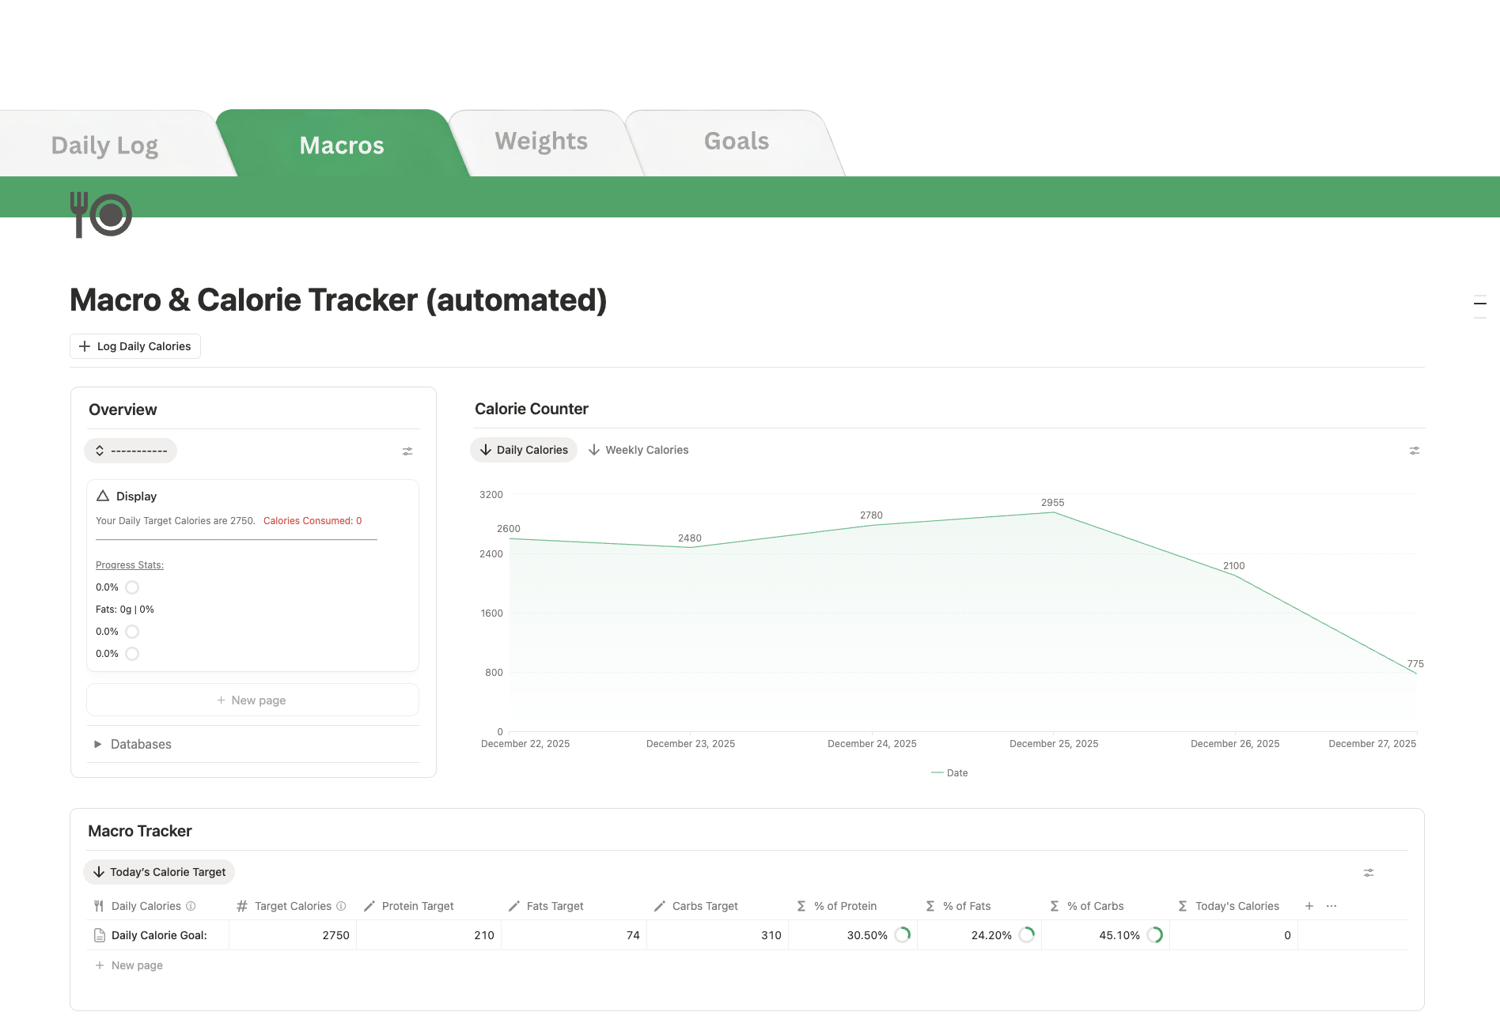The image size is (1500, 1023).
Task: Open the Macro Tracker view settings icon
Action: coord(1369,873)
